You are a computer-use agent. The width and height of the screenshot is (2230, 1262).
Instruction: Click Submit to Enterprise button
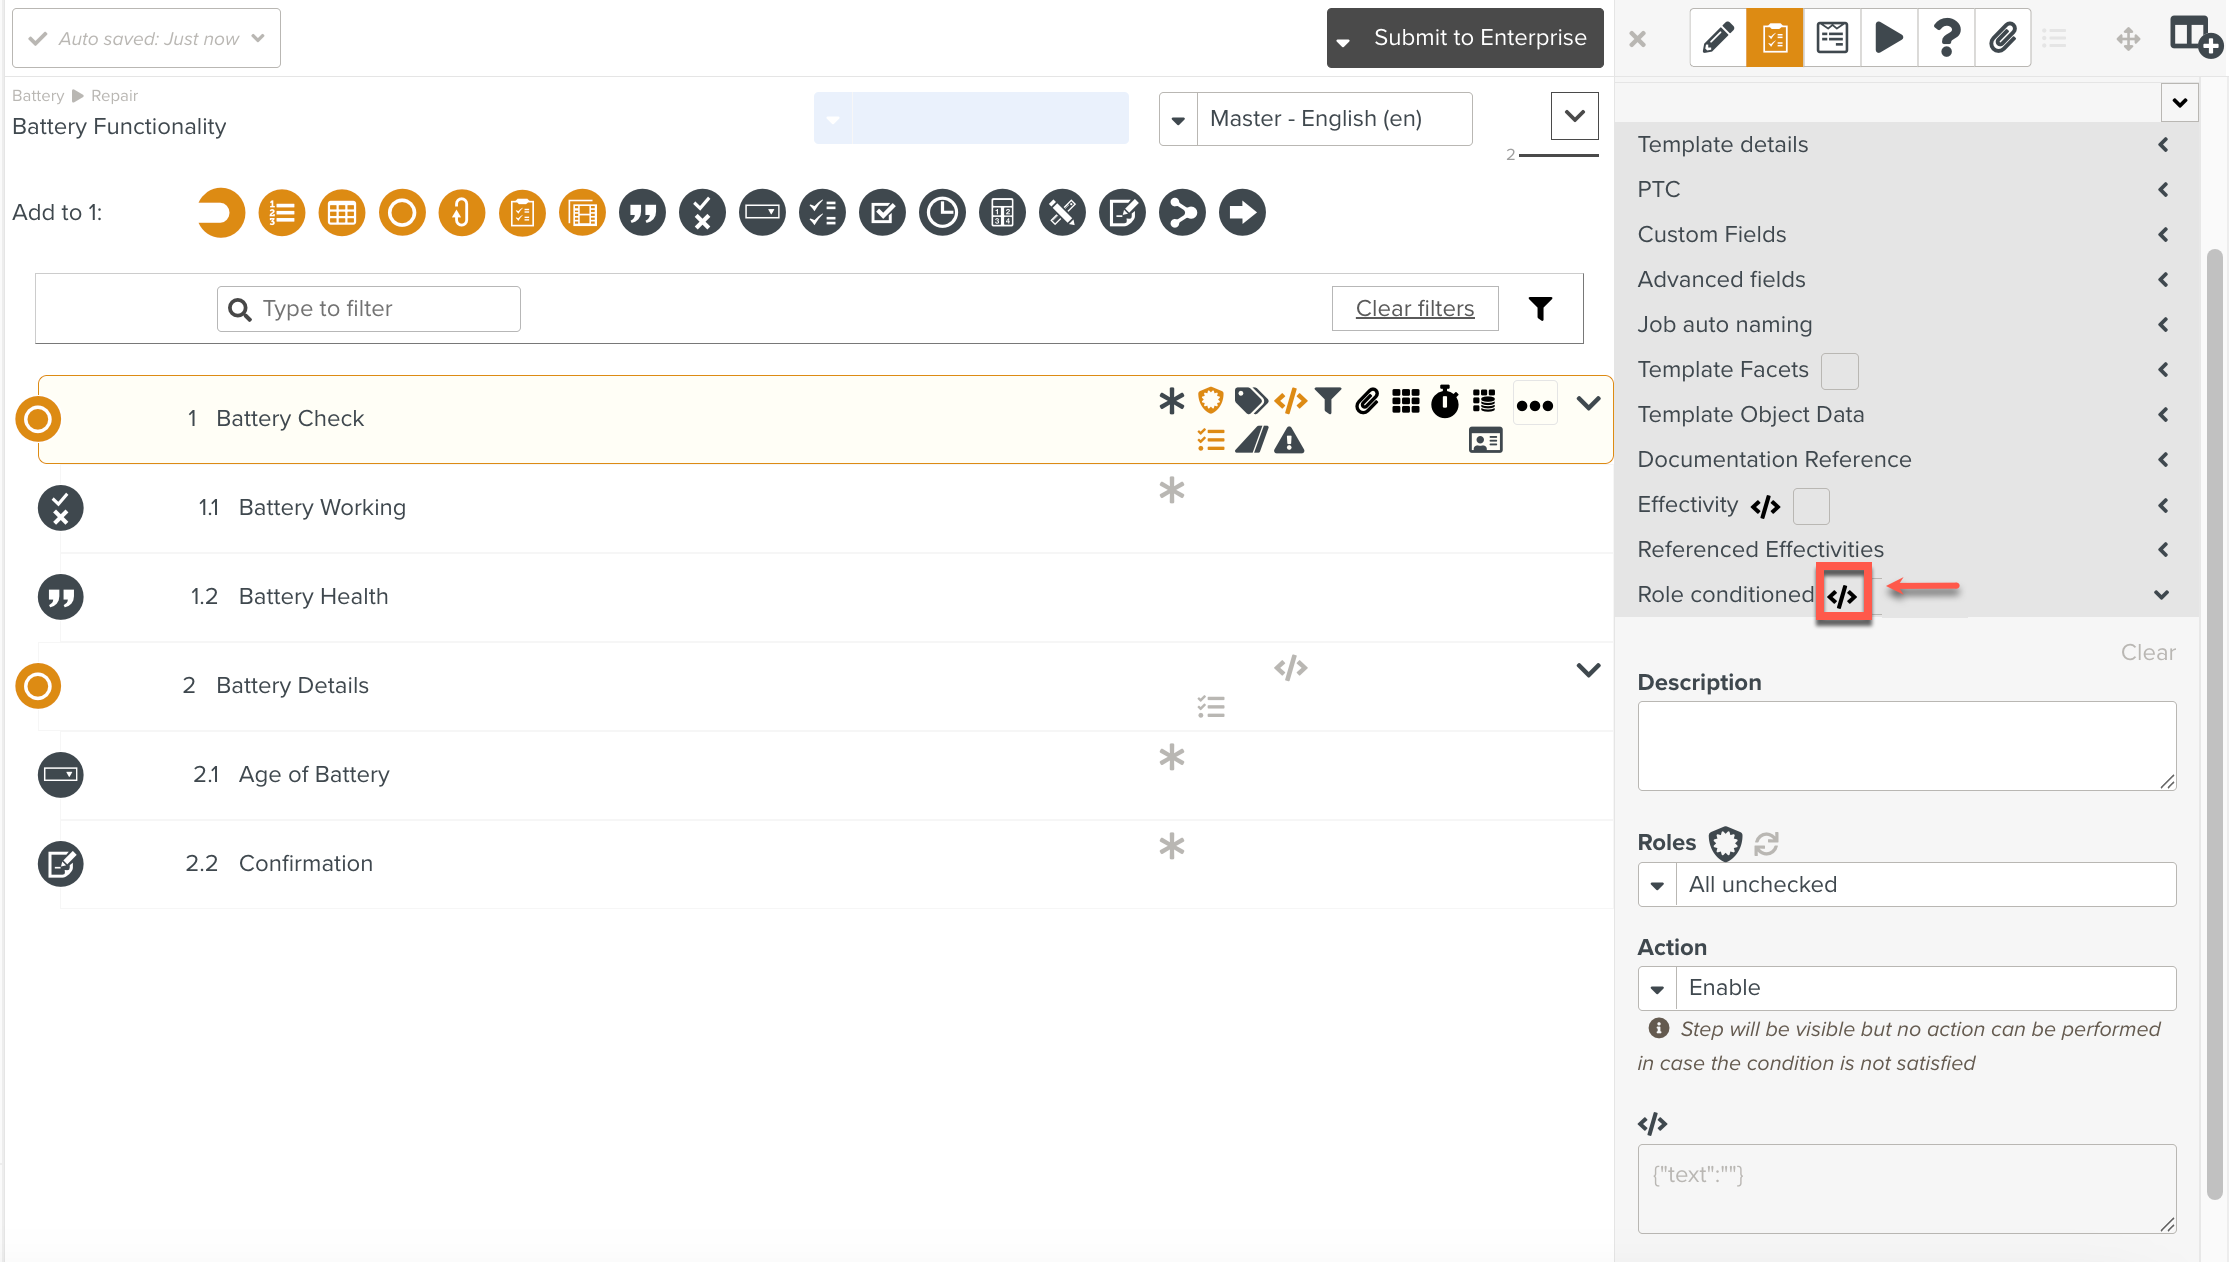(x=1479, y=38)
